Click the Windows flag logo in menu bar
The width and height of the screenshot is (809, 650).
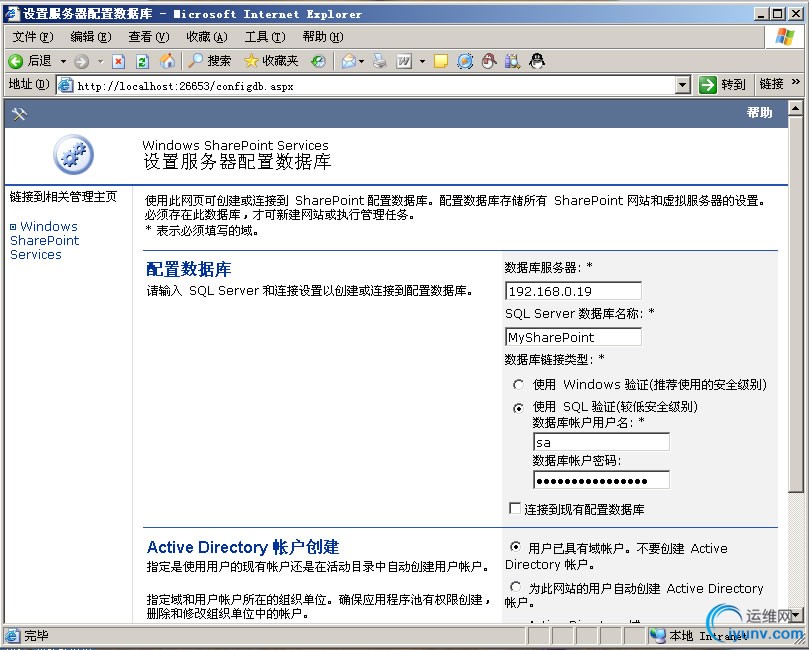pyautogui.click(x=784, y=37)
